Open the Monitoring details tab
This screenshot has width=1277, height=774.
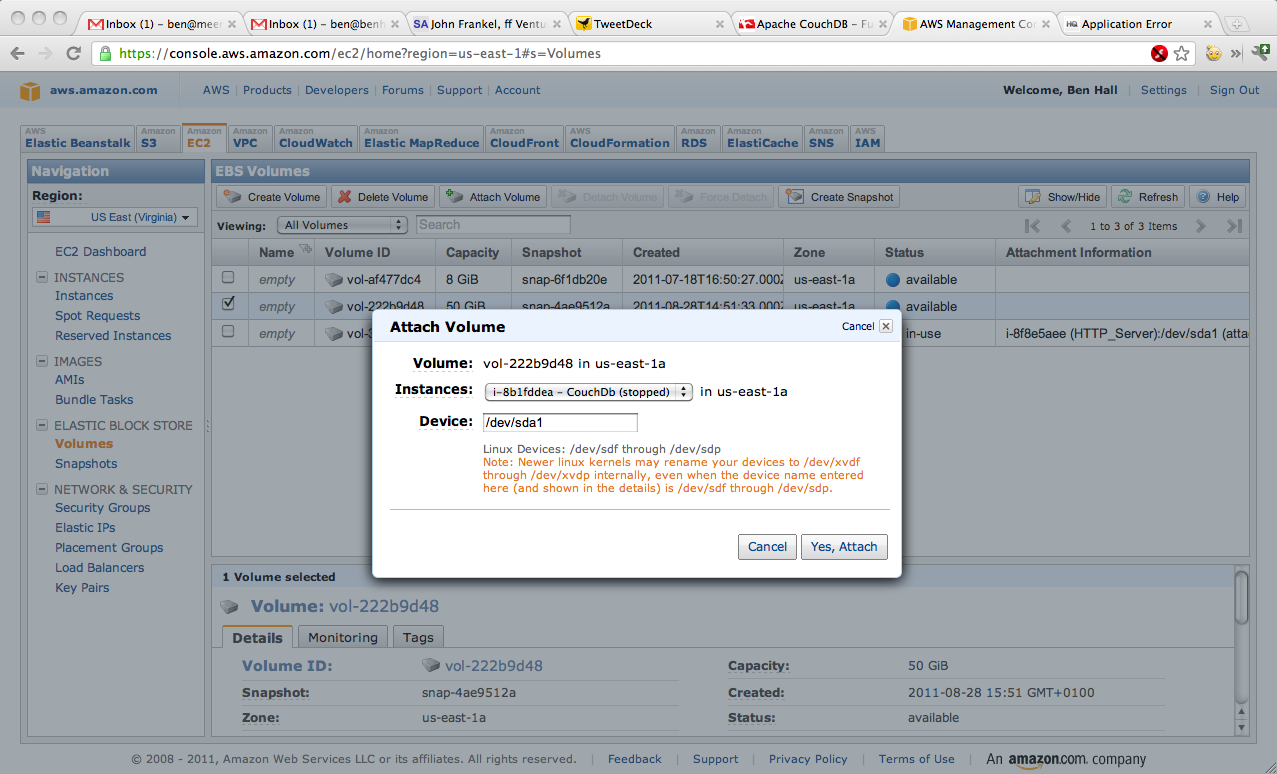click(343, 637)
